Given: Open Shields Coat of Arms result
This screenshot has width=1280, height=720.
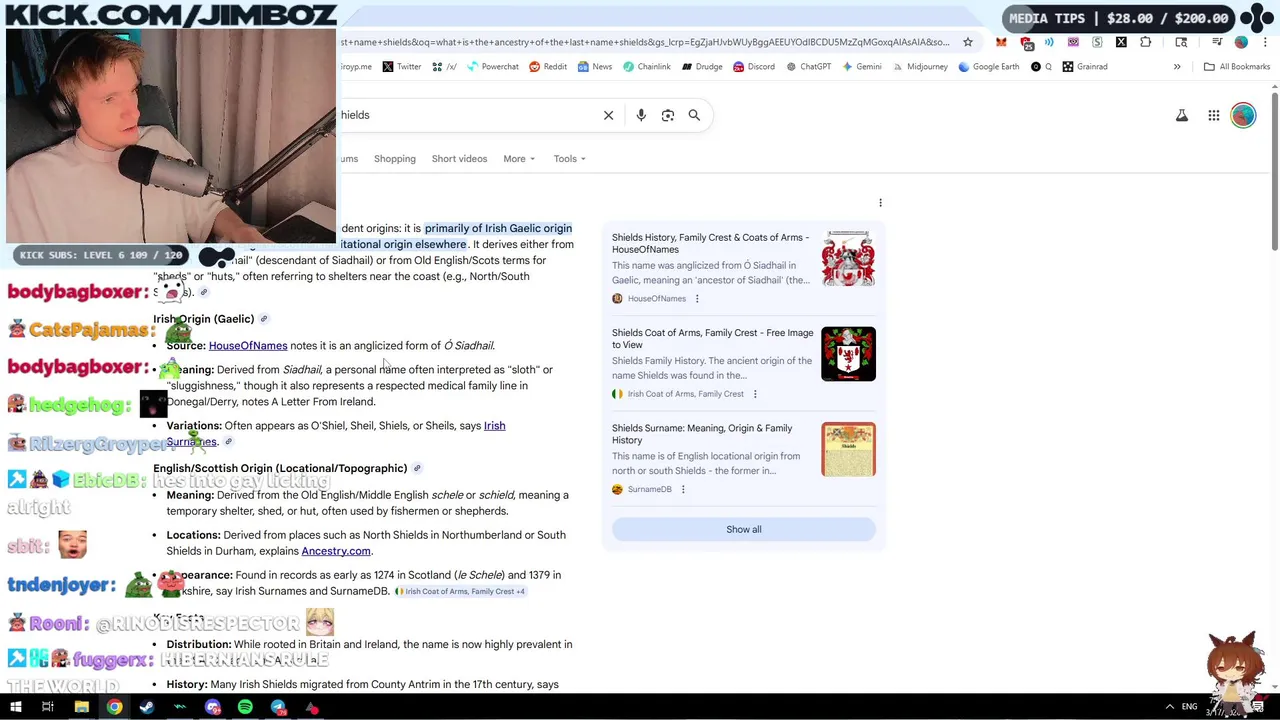Looking at the screenshot, I should click(712, 338).
